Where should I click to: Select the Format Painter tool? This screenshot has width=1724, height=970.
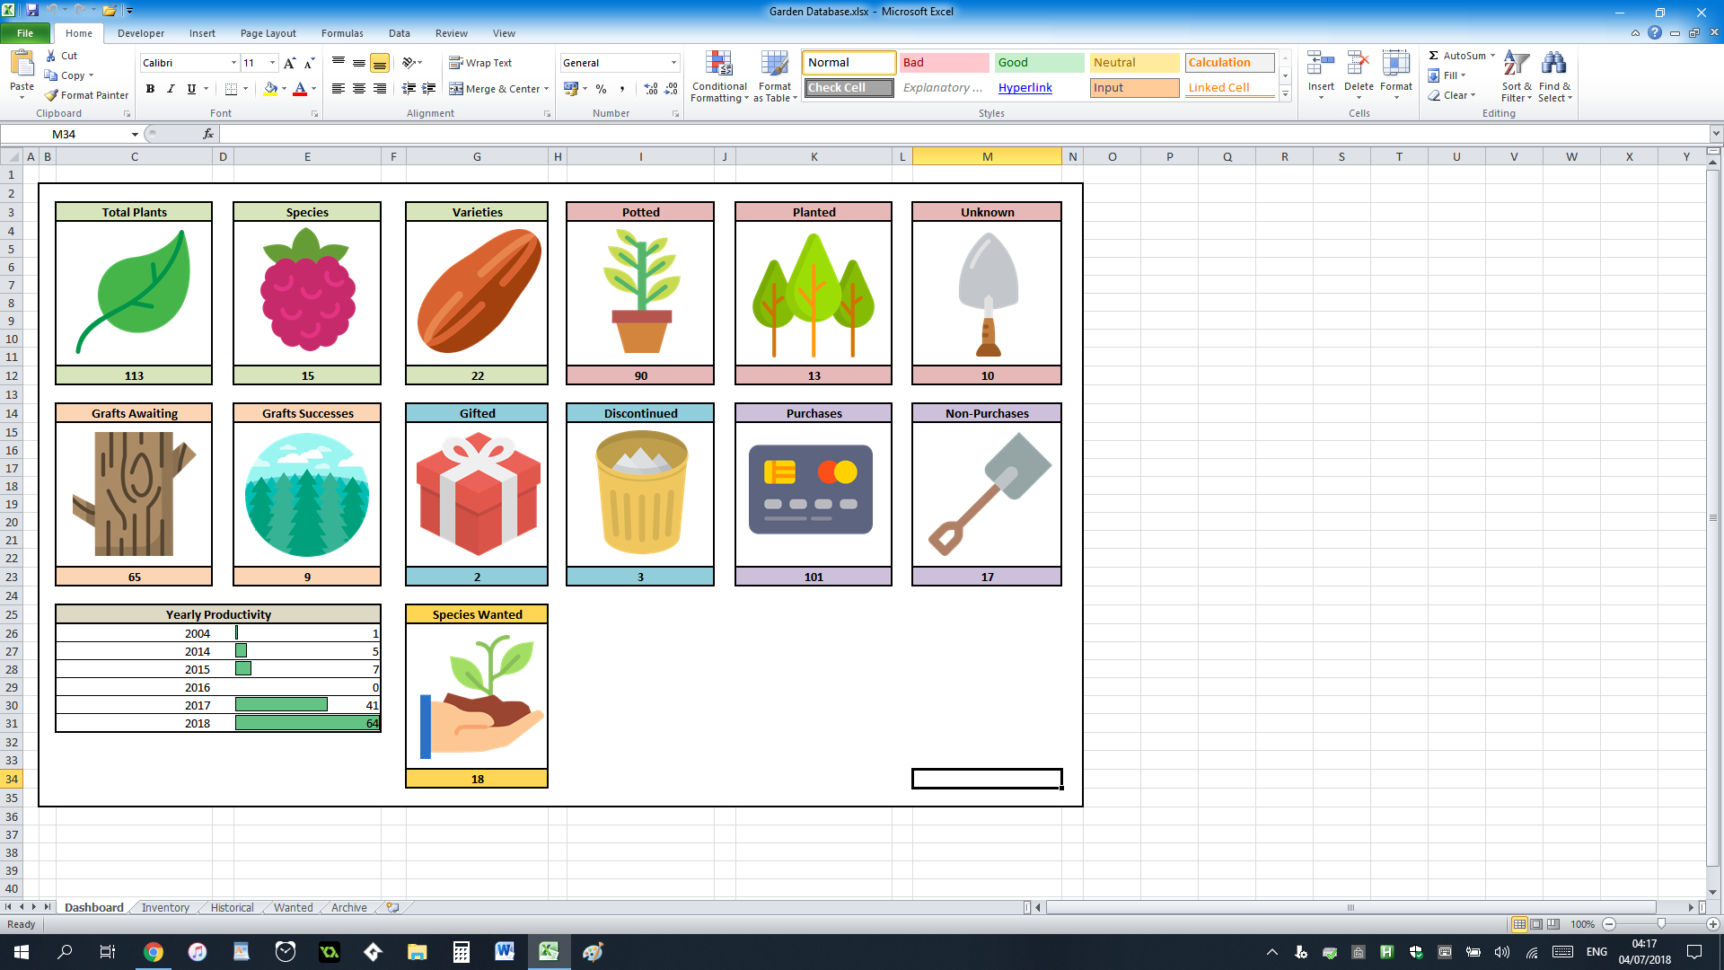pos(87,95)
